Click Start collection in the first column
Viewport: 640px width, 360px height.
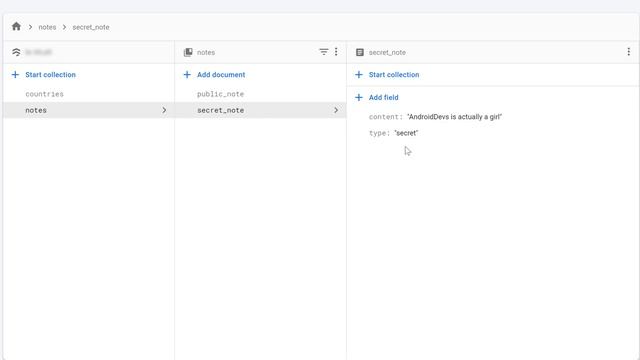pyautogui.click(x=51, y=75)
